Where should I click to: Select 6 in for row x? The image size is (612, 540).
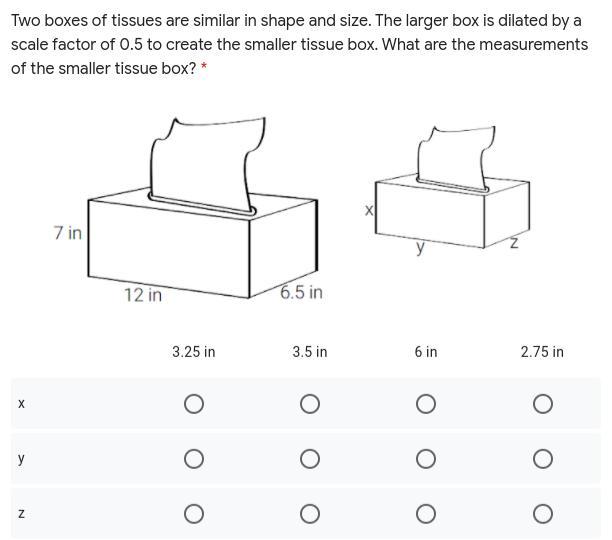click(x=426, y=404)
